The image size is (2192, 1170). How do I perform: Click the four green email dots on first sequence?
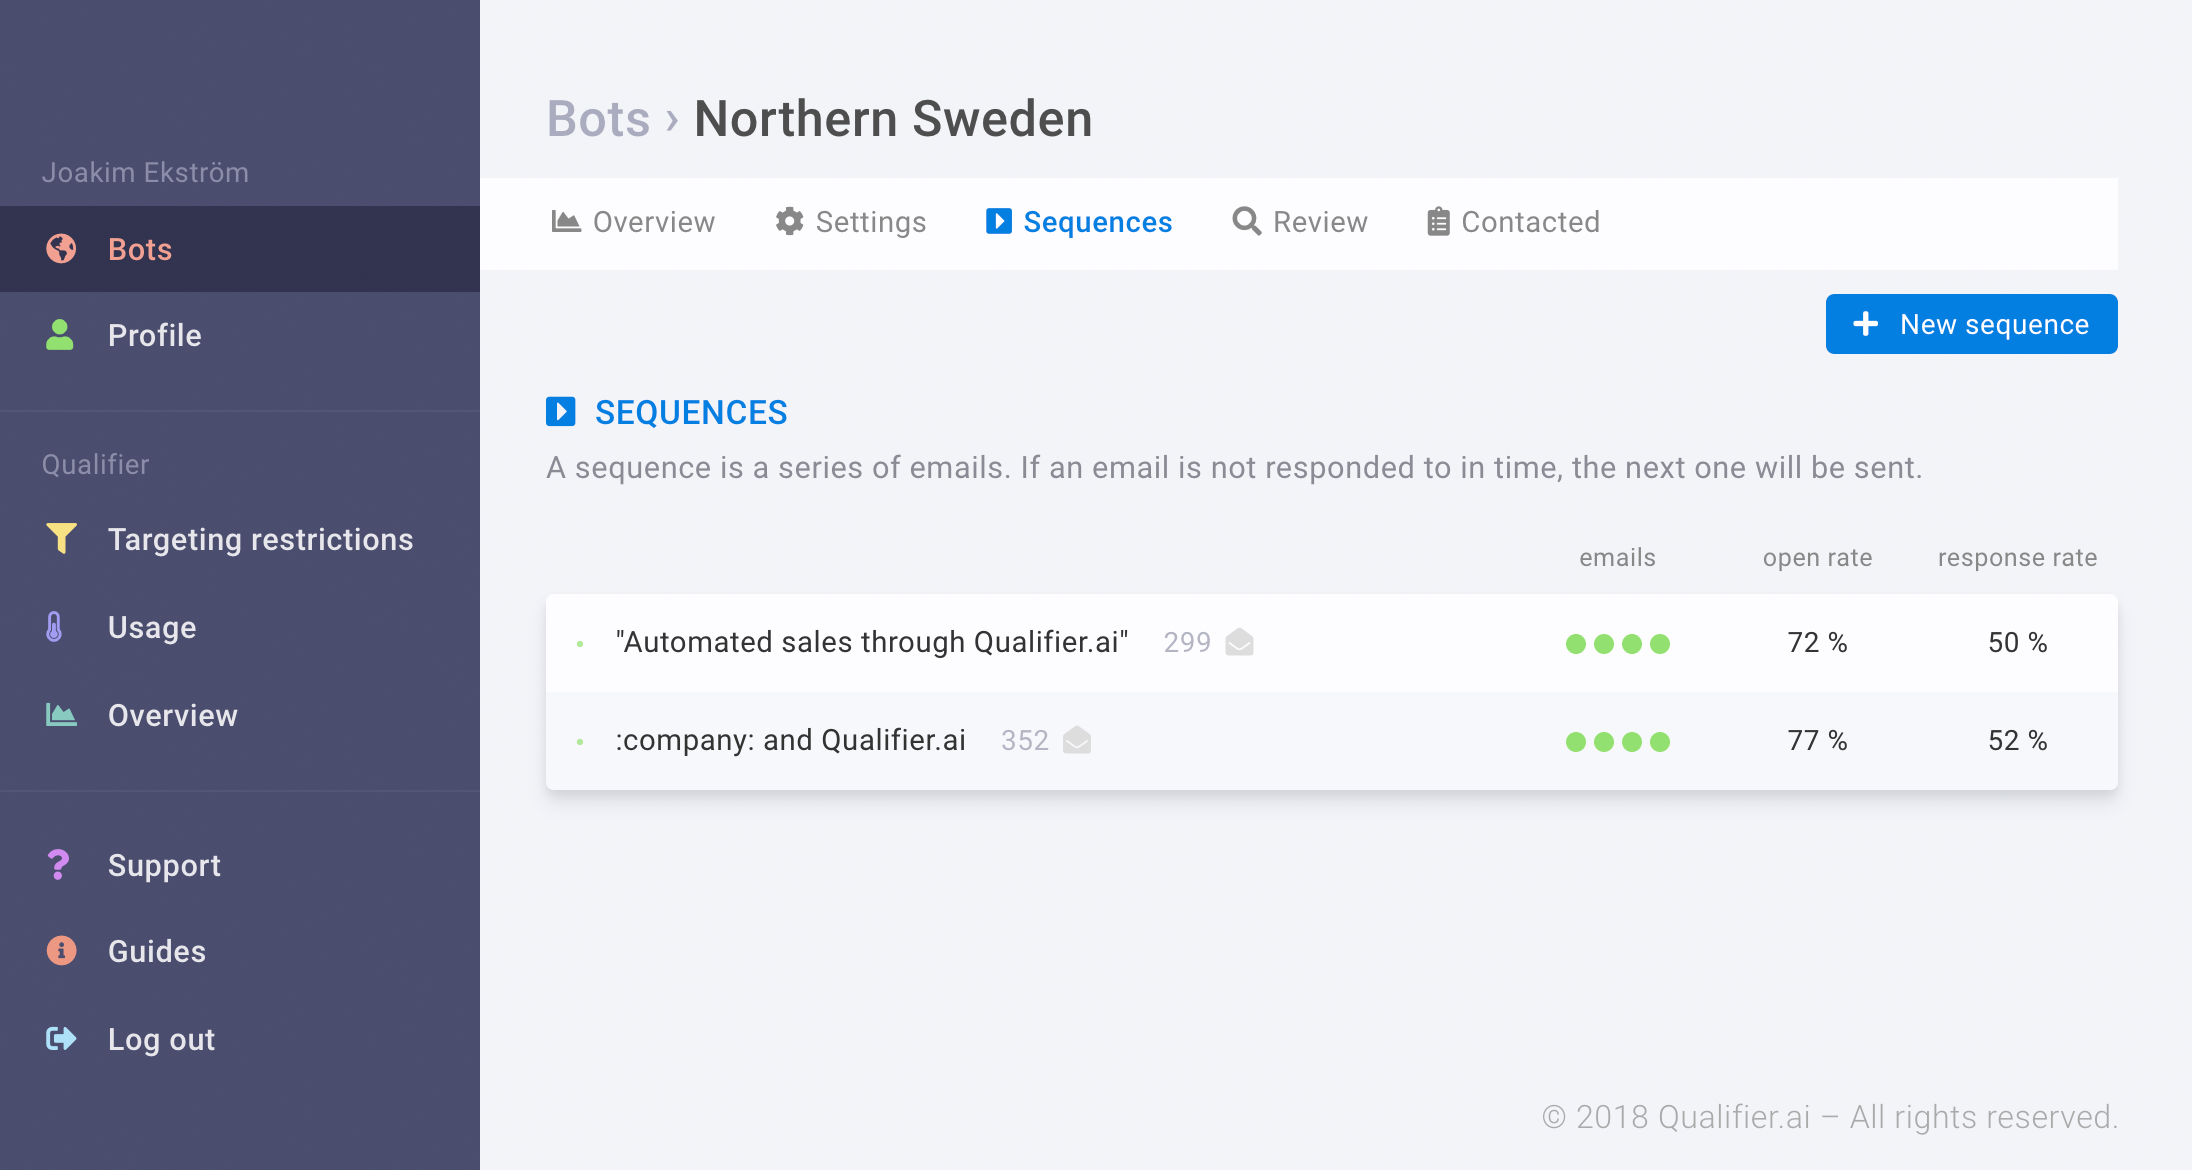point(1617,643)
